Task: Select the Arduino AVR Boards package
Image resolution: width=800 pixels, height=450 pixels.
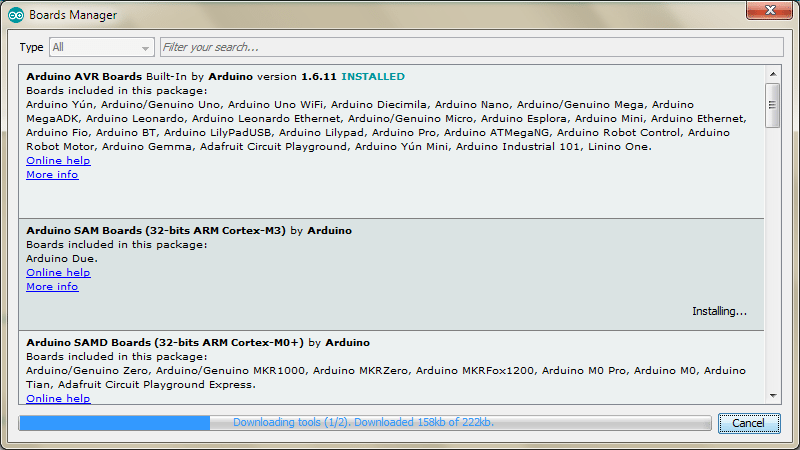Action: [x=400, y=200]
